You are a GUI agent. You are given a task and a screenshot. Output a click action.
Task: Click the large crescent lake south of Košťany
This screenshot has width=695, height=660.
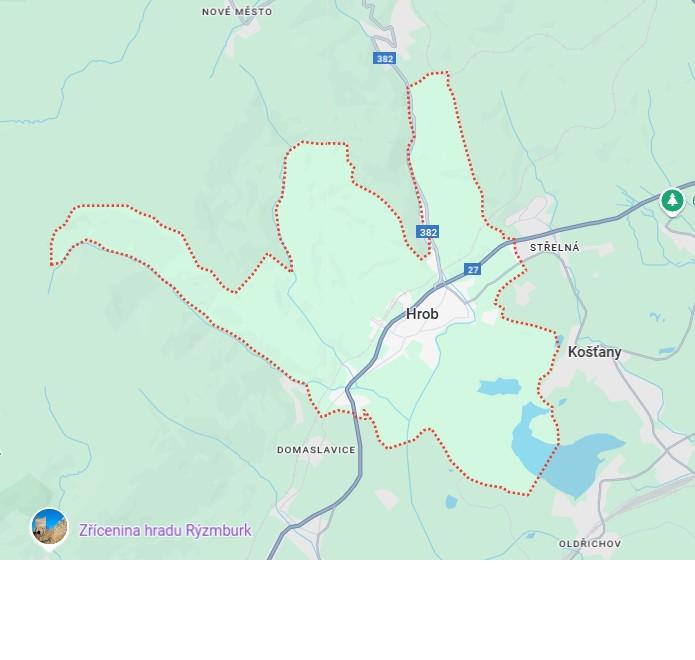pos(572,465)
